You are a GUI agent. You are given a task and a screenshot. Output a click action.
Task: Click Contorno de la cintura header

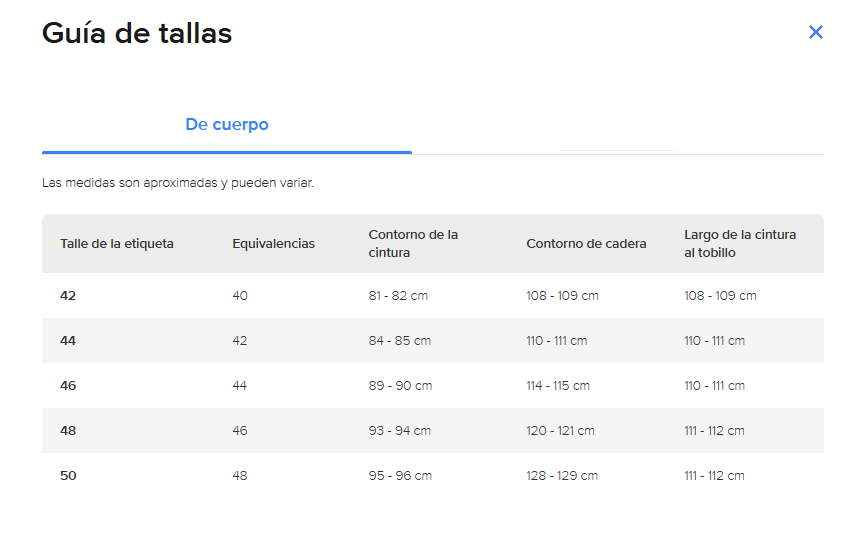point(413,244)
